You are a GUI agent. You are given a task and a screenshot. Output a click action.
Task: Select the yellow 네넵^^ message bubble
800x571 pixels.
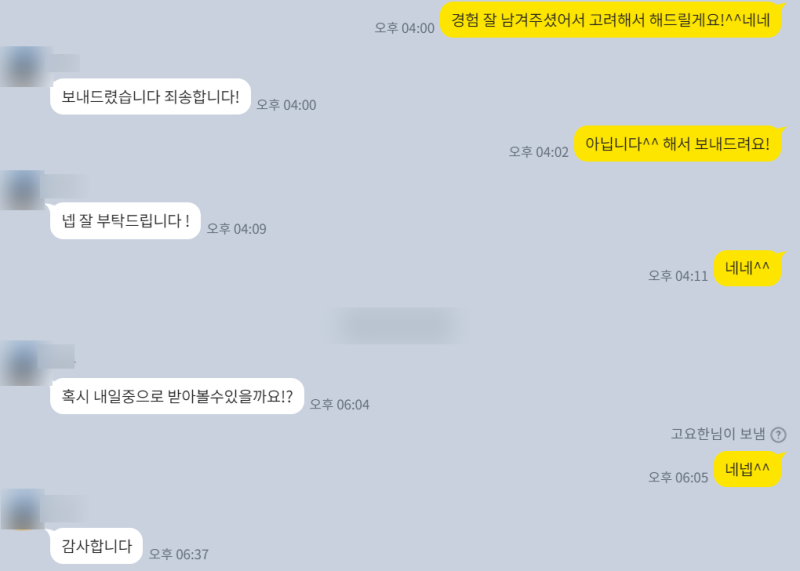click(x=747, y=469)
